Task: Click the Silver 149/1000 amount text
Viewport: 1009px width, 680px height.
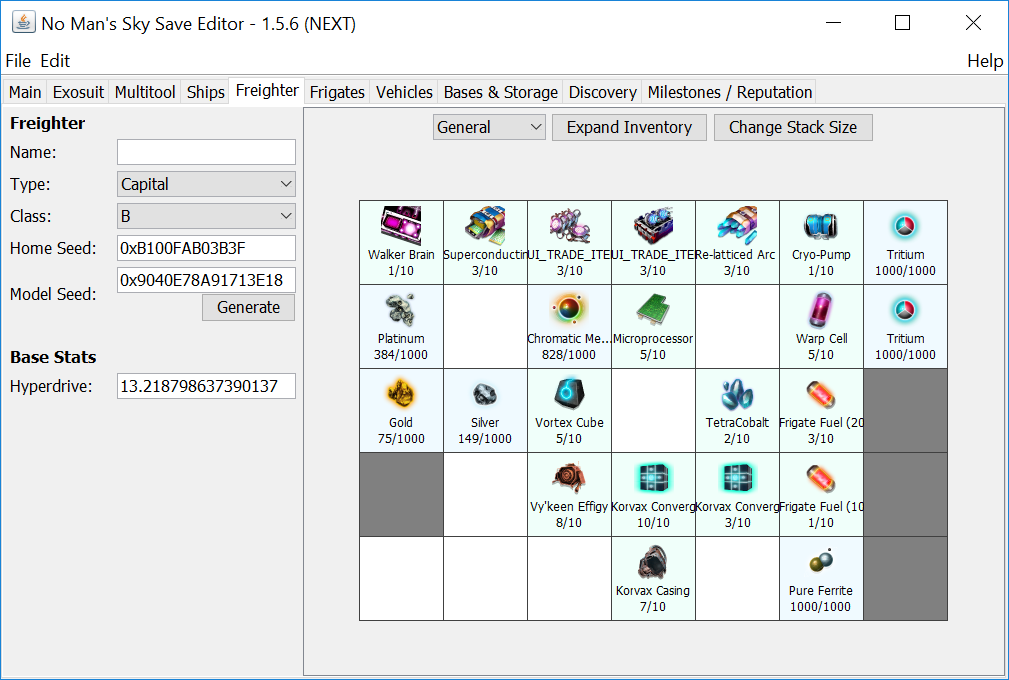Action: (485, 439)
